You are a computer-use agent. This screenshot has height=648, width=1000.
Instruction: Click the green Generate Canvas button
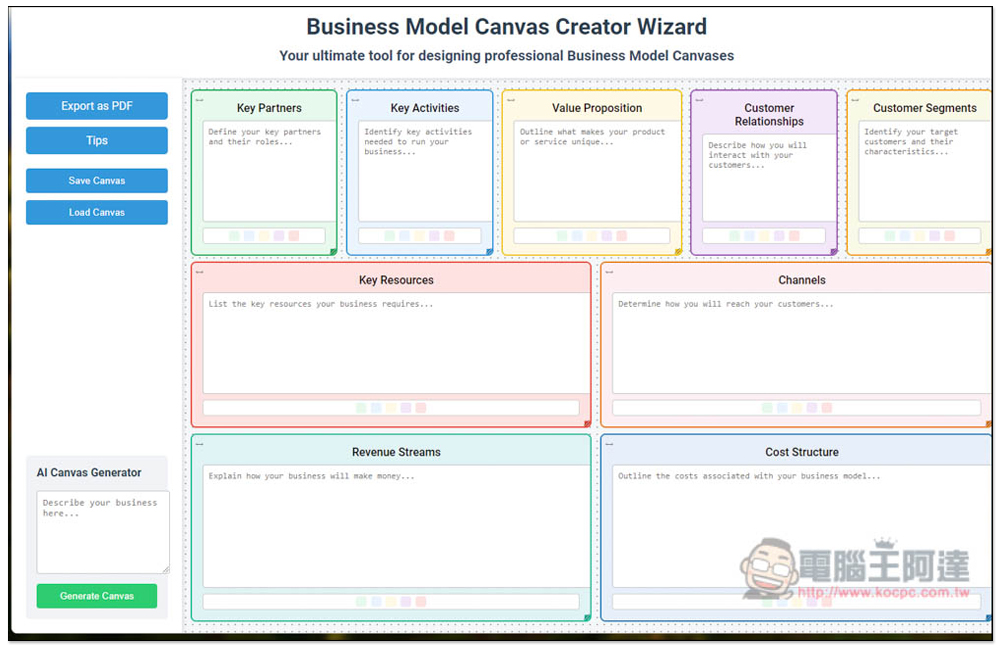pyautogui.click(x=97, y=596)
